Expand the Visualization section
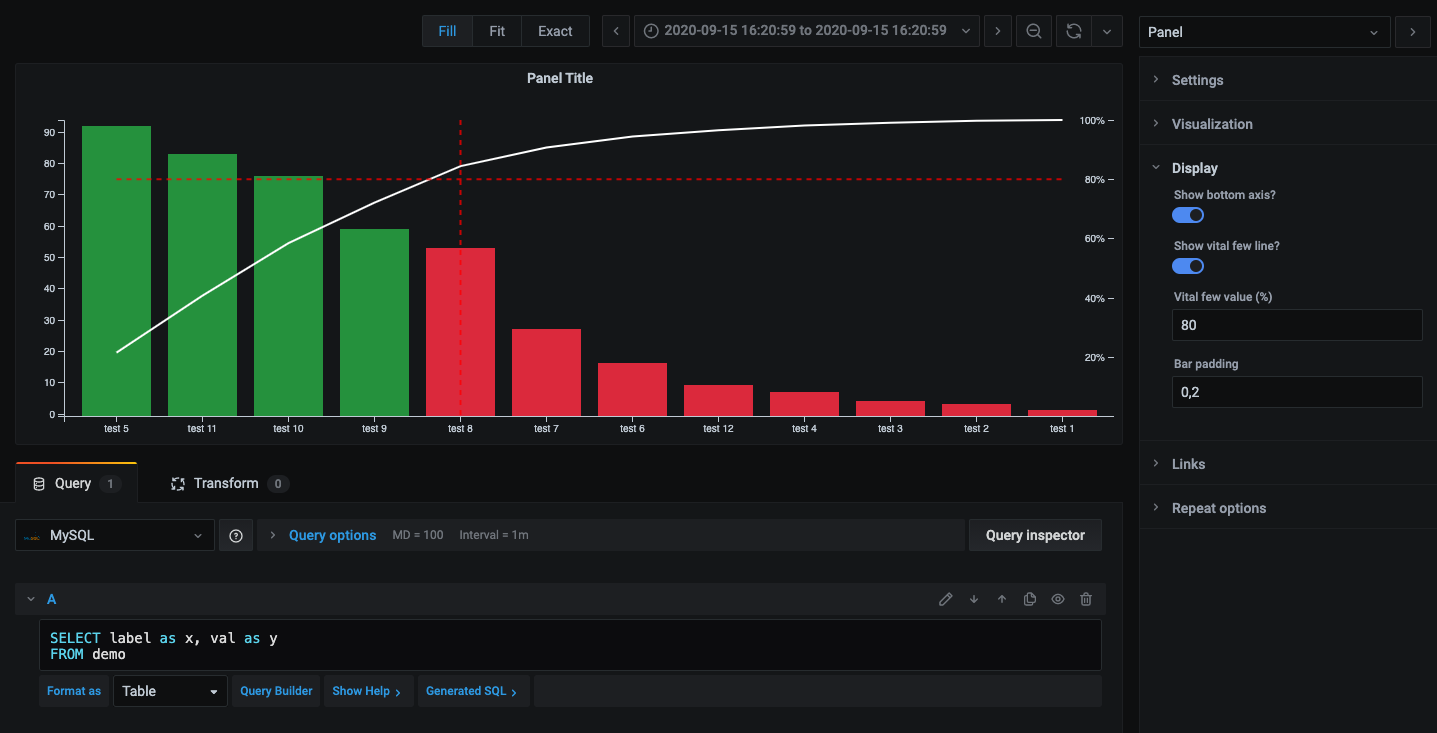Image resolution: width=1437 pixels, height=733 pixels. point(1212,124)
